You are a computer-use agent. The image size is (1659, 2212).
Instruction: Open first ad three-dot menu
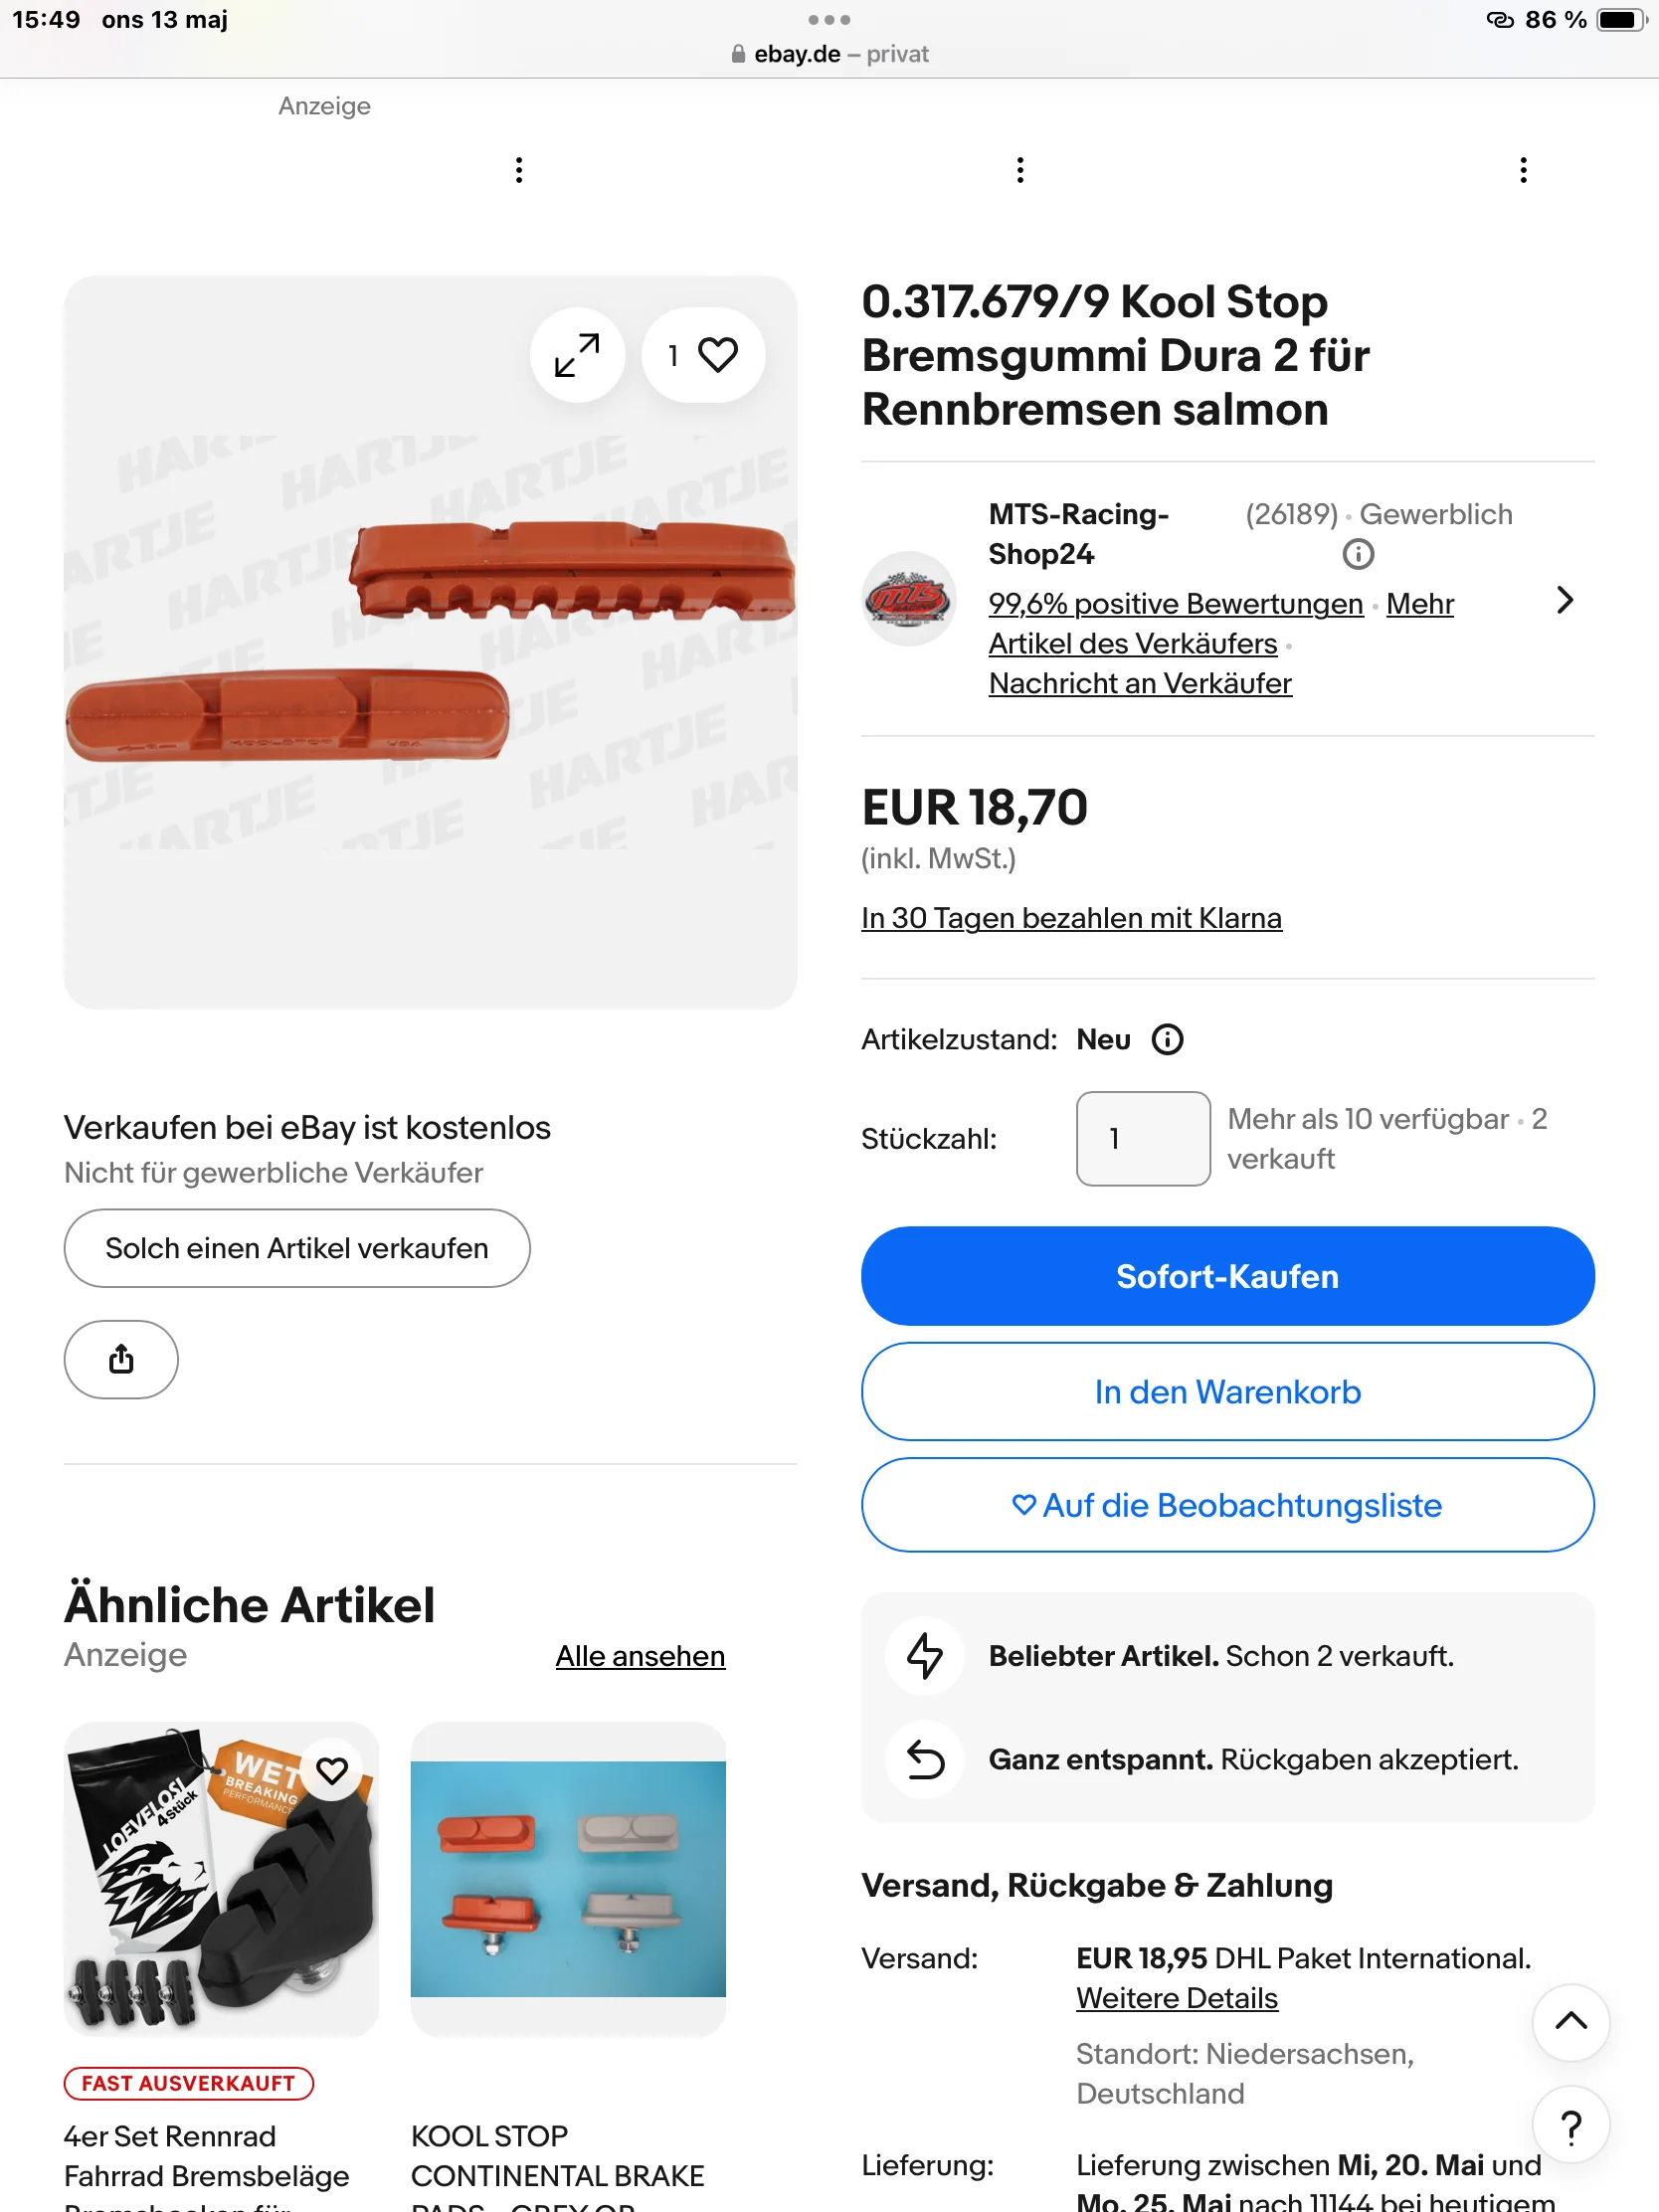[x=518, y=170]
